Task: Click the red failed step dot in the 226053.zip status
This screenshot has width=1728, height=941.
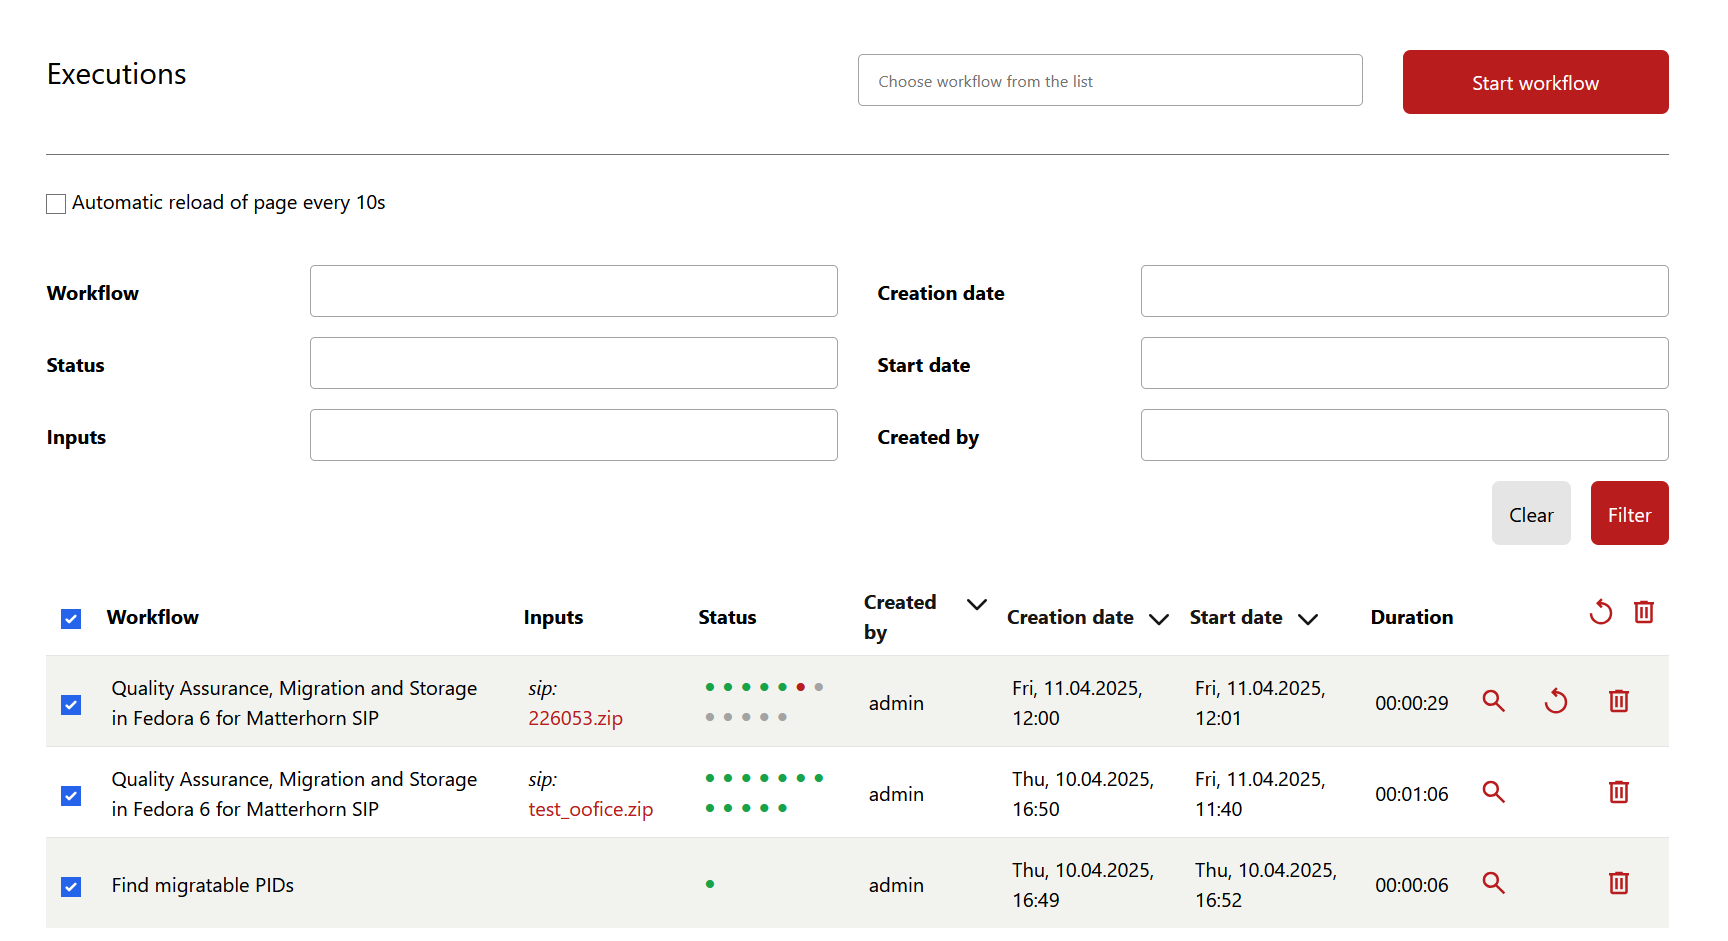Action: click(x=800, y=687)
